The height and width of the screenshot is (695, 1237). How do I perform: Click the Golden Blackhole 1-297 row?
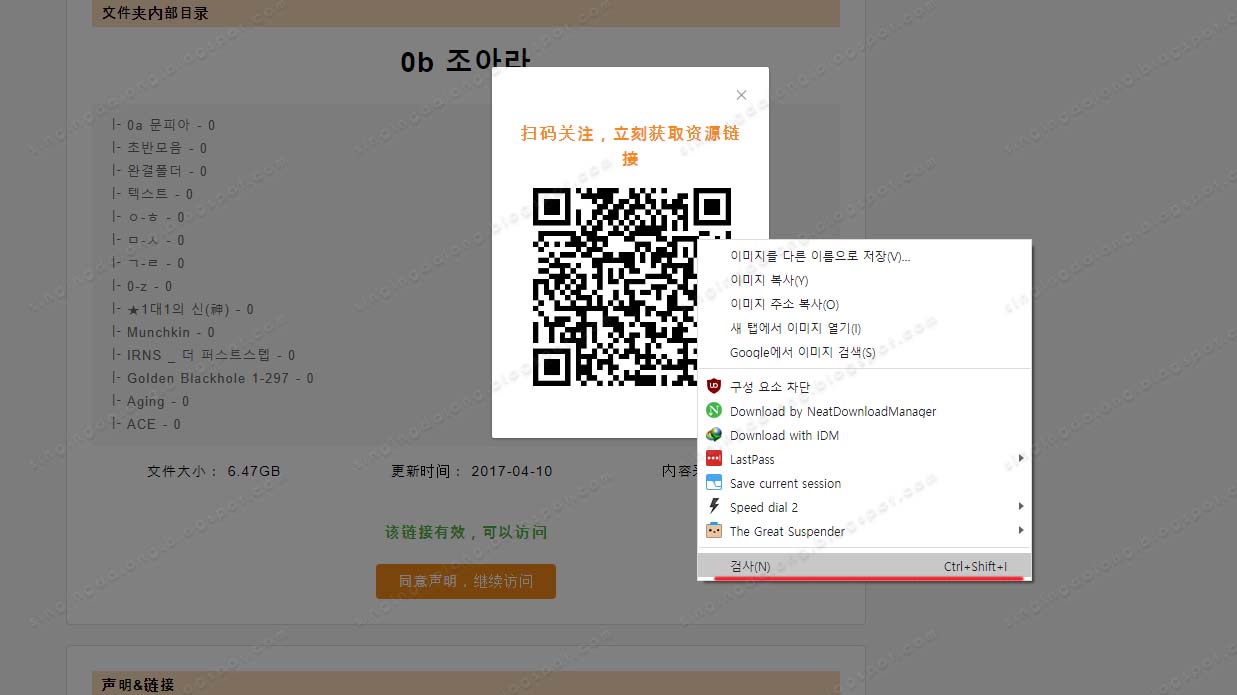coord(213,378)
